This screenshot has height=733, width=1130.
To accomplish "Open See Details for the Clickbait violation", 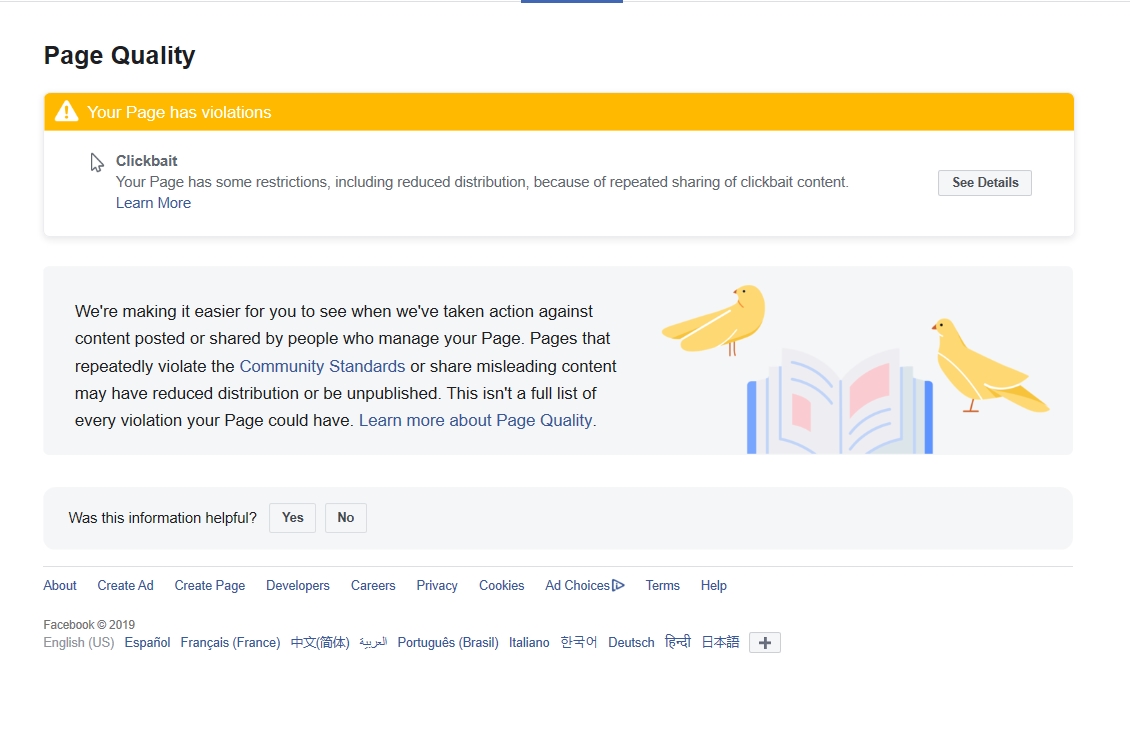I will point(984,182).
